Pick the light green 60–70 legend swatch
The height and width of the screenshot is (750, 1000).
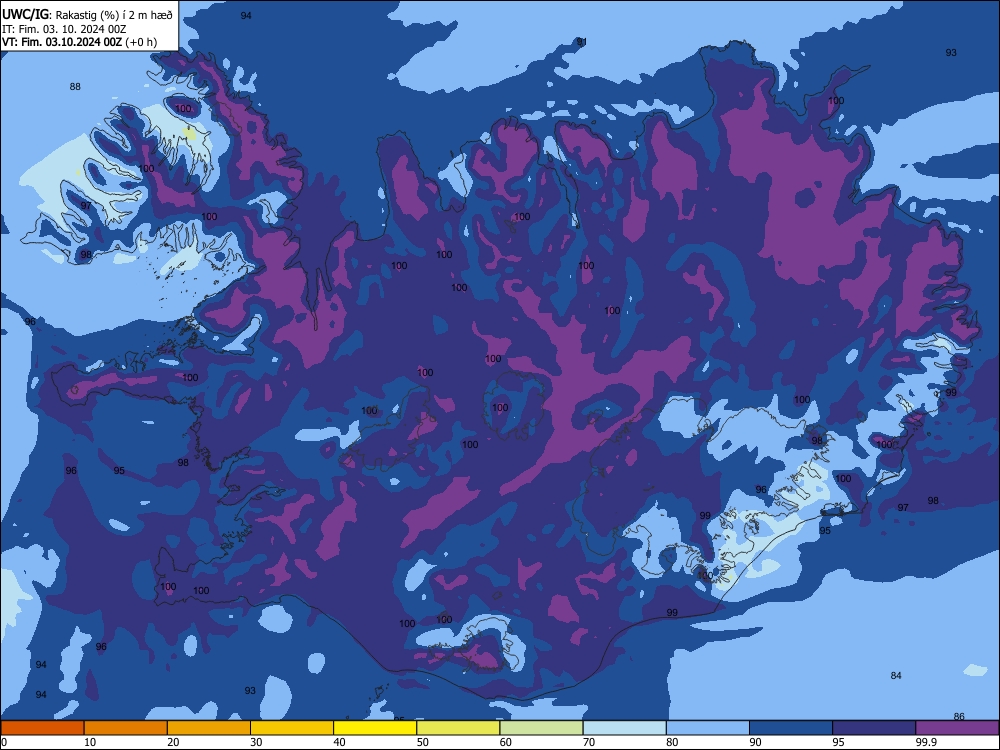(x=541, y=728)
